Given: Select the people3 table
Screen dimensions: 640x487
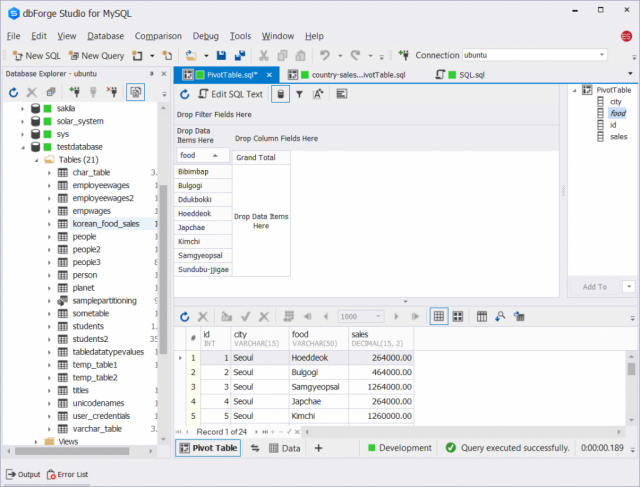Looking at the screenshot, I should [87, 262].
